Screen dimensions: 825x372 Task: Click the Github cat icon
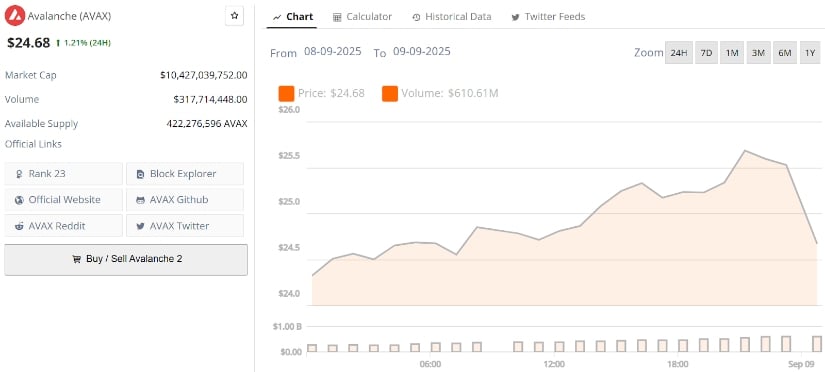tap(140, 200)
